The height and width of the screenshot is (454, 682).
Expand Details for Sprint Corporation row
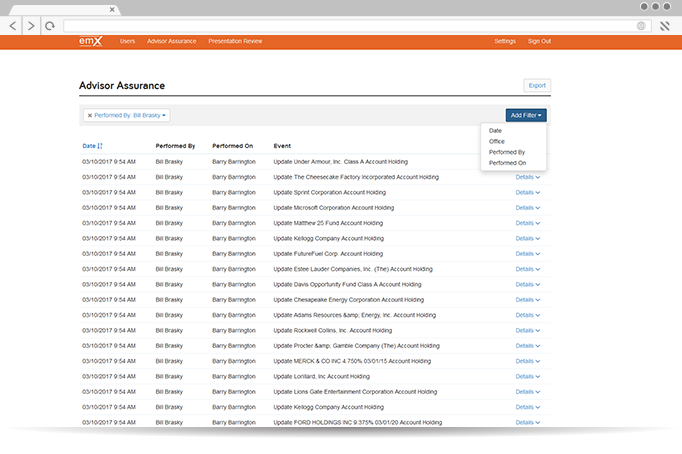pos(528,193)
